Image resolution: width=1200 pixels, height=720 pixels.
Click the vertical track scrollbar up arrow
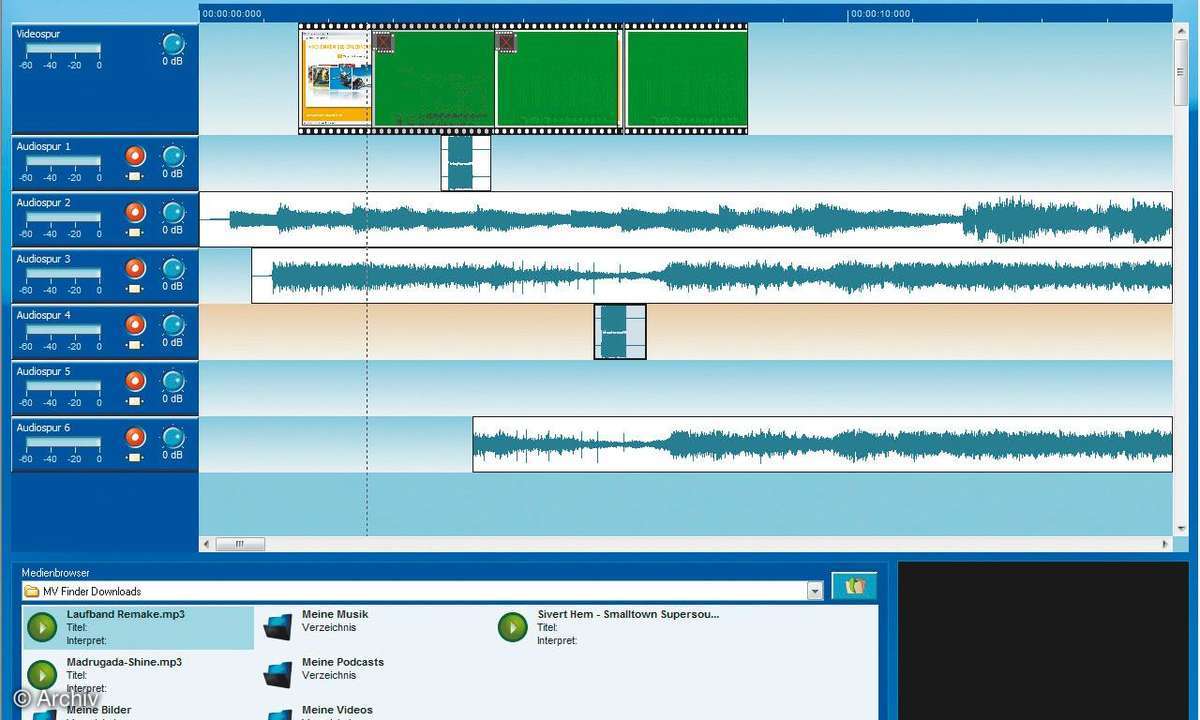coord(1181,30)
